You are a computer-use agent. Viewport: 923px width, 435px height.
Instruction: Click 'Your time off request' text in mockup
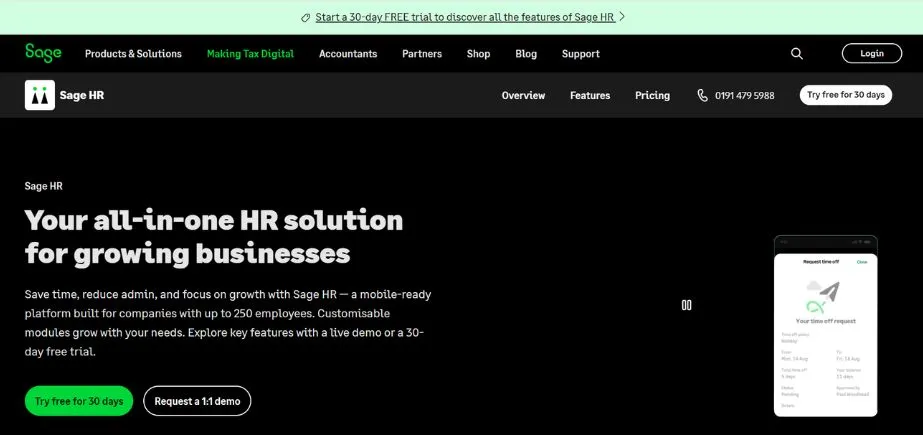click(x=825, y=321)
